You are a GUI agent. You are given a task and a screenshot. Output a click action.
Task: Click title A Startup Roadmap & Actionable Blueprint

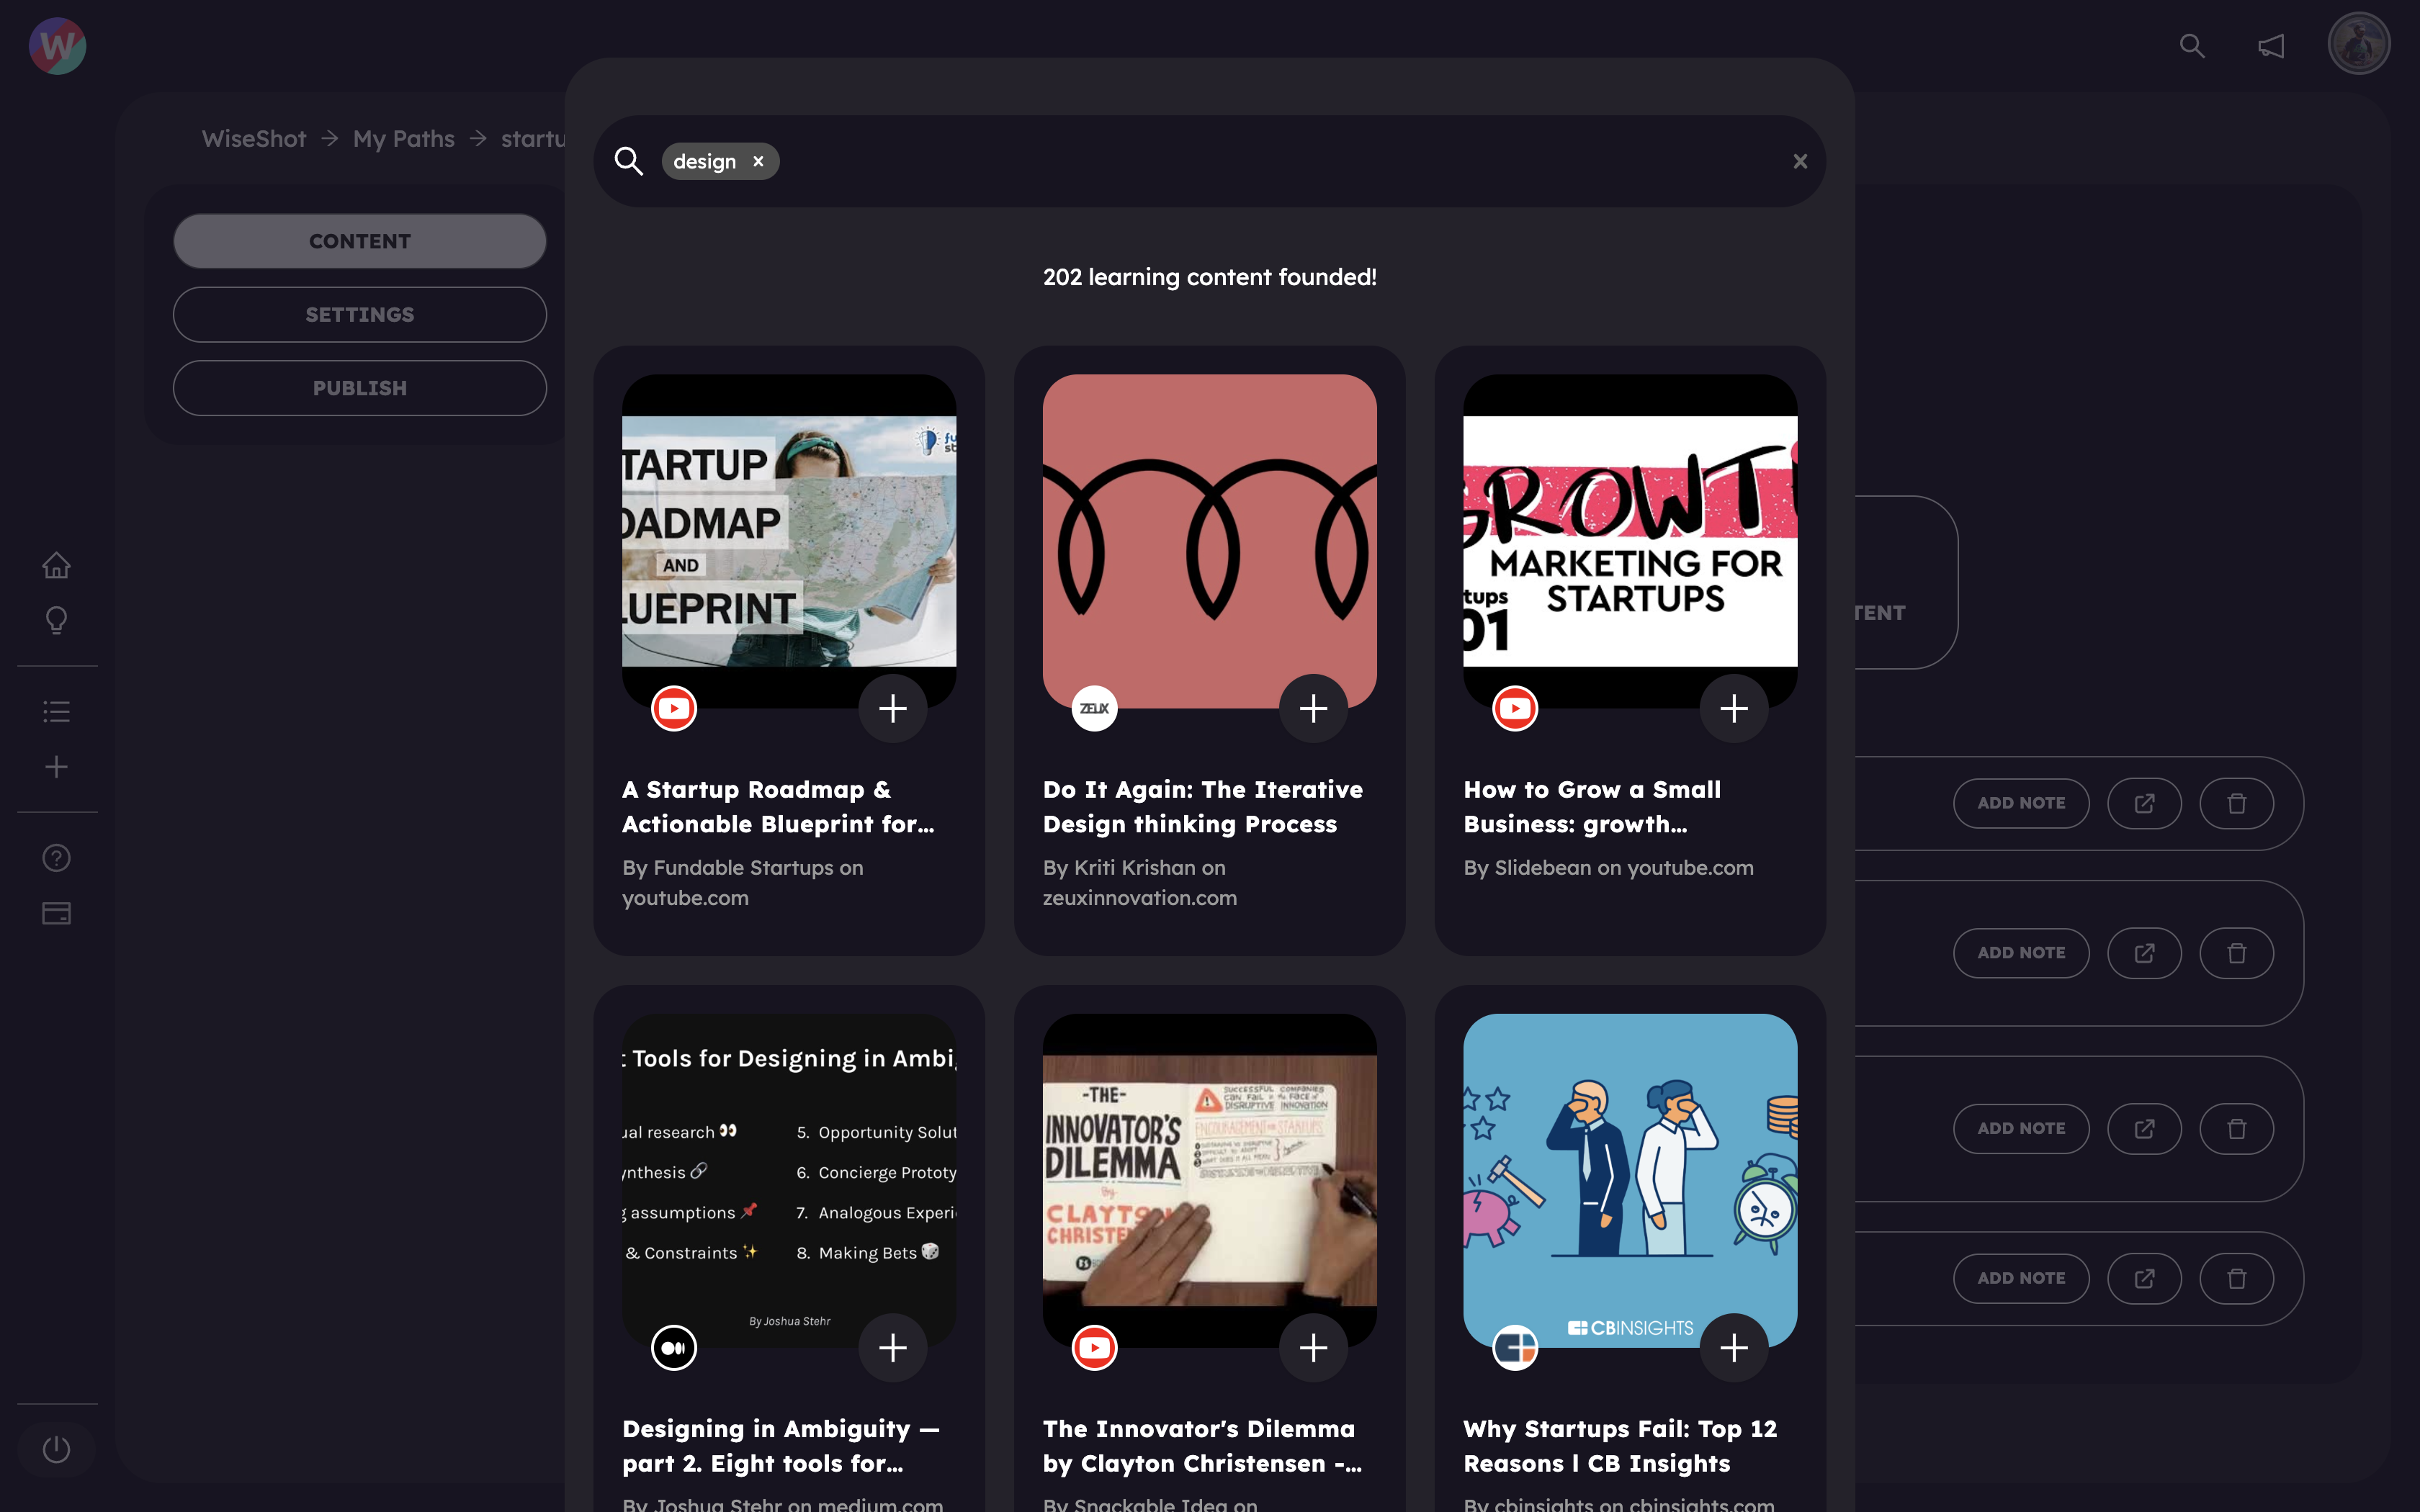pyautogui.click(x=778, y=806)
